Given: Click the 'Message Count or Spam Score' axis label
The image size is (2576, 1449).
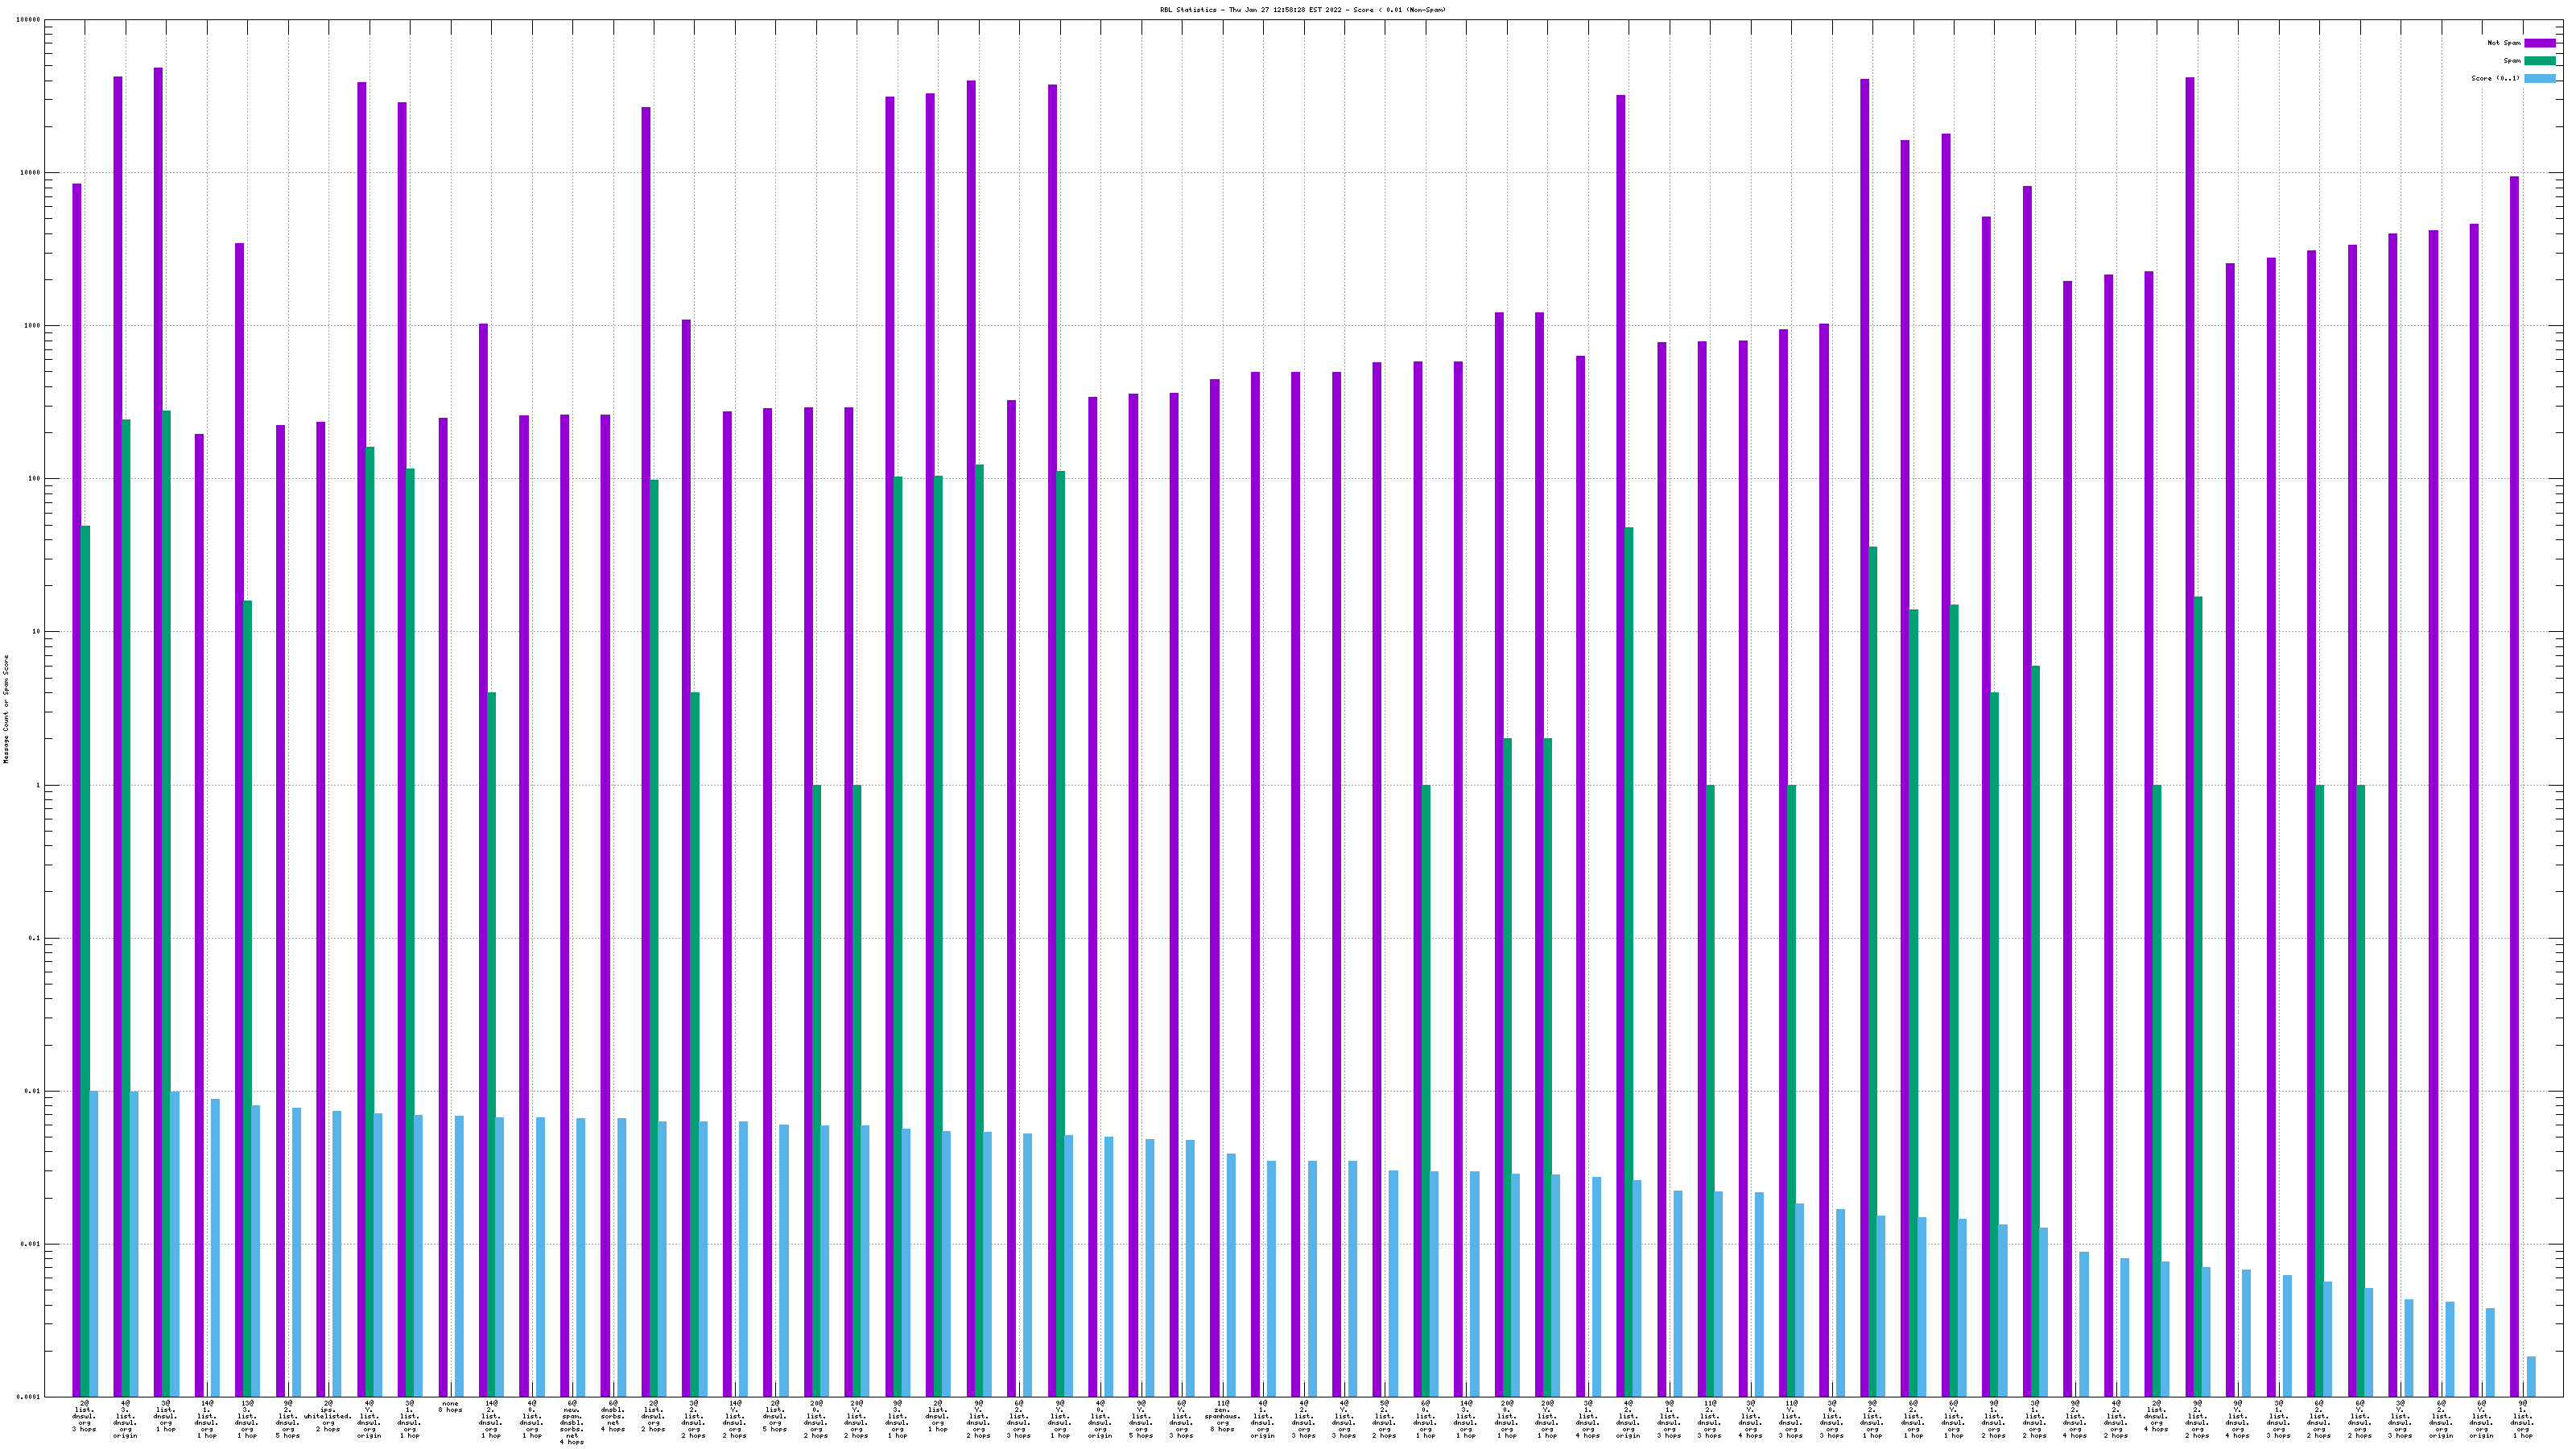Looking at the screenshot, I should pyautogui.click(x=6, y=709).
